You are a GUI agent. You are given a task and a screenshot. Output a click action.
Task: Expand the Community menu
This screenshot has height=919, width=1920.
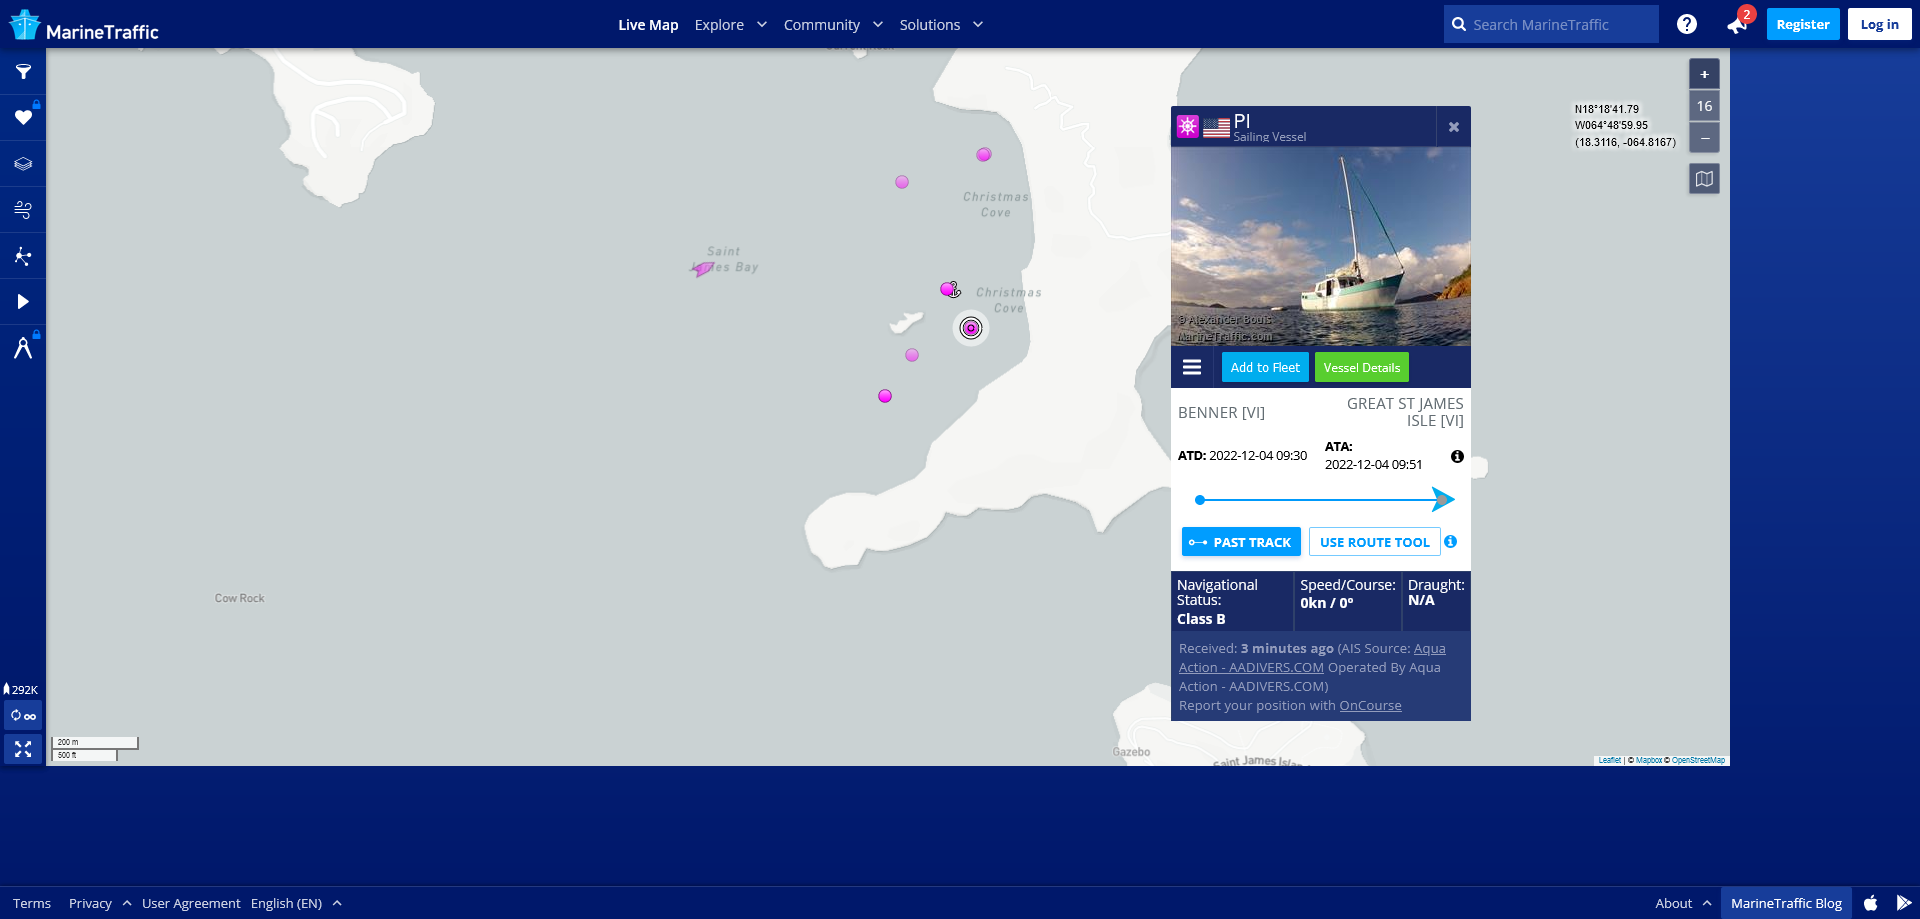833,25
